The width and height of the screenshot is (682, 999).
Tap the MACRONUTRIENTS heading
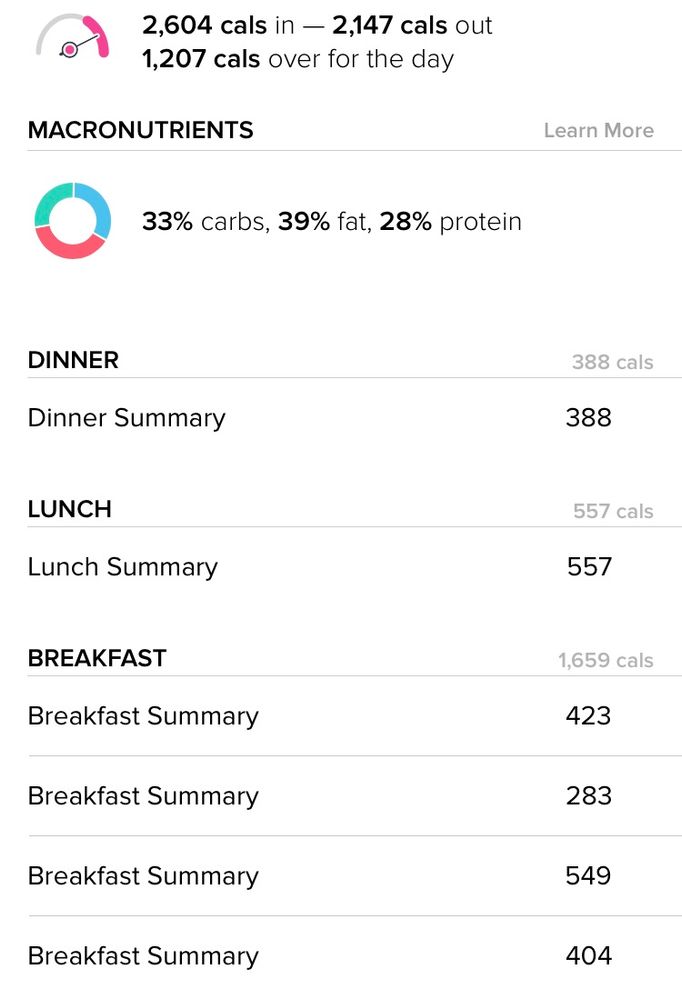[x=140, y=130]
